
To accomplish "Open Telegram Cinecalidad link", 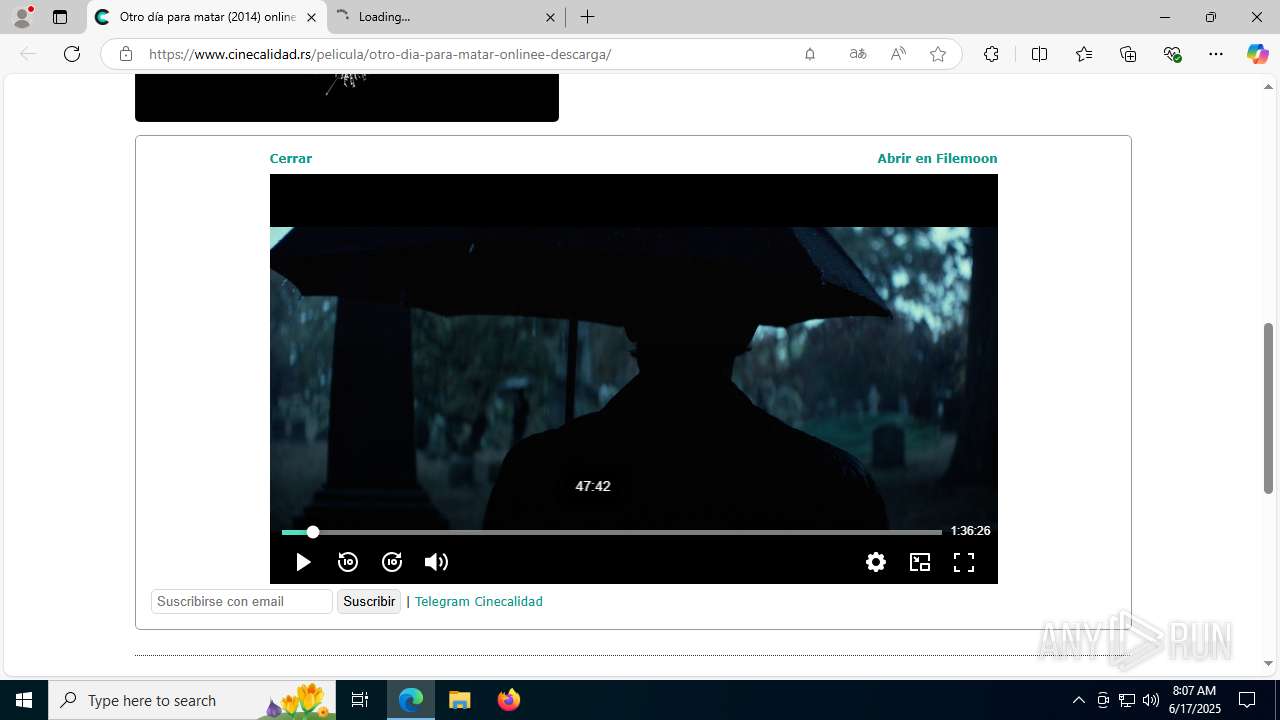I will click(x=478, y=601).
